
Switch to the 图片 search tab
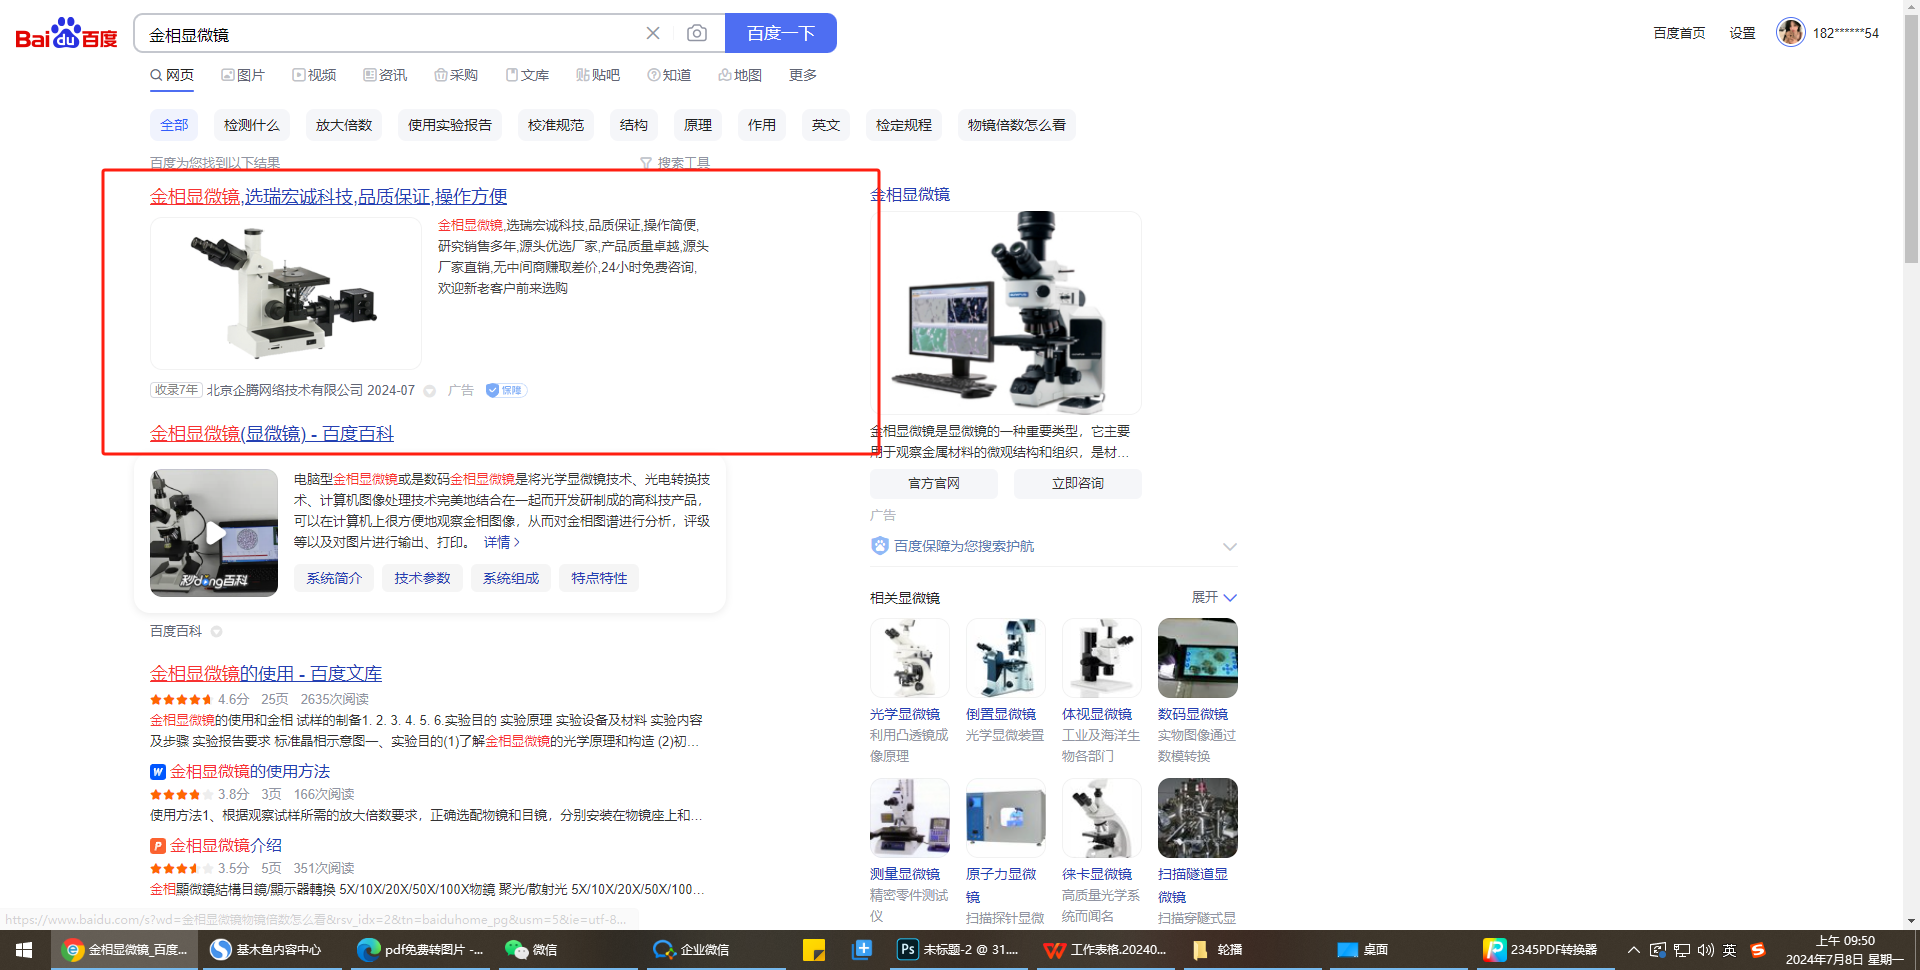tap(243, 75)
